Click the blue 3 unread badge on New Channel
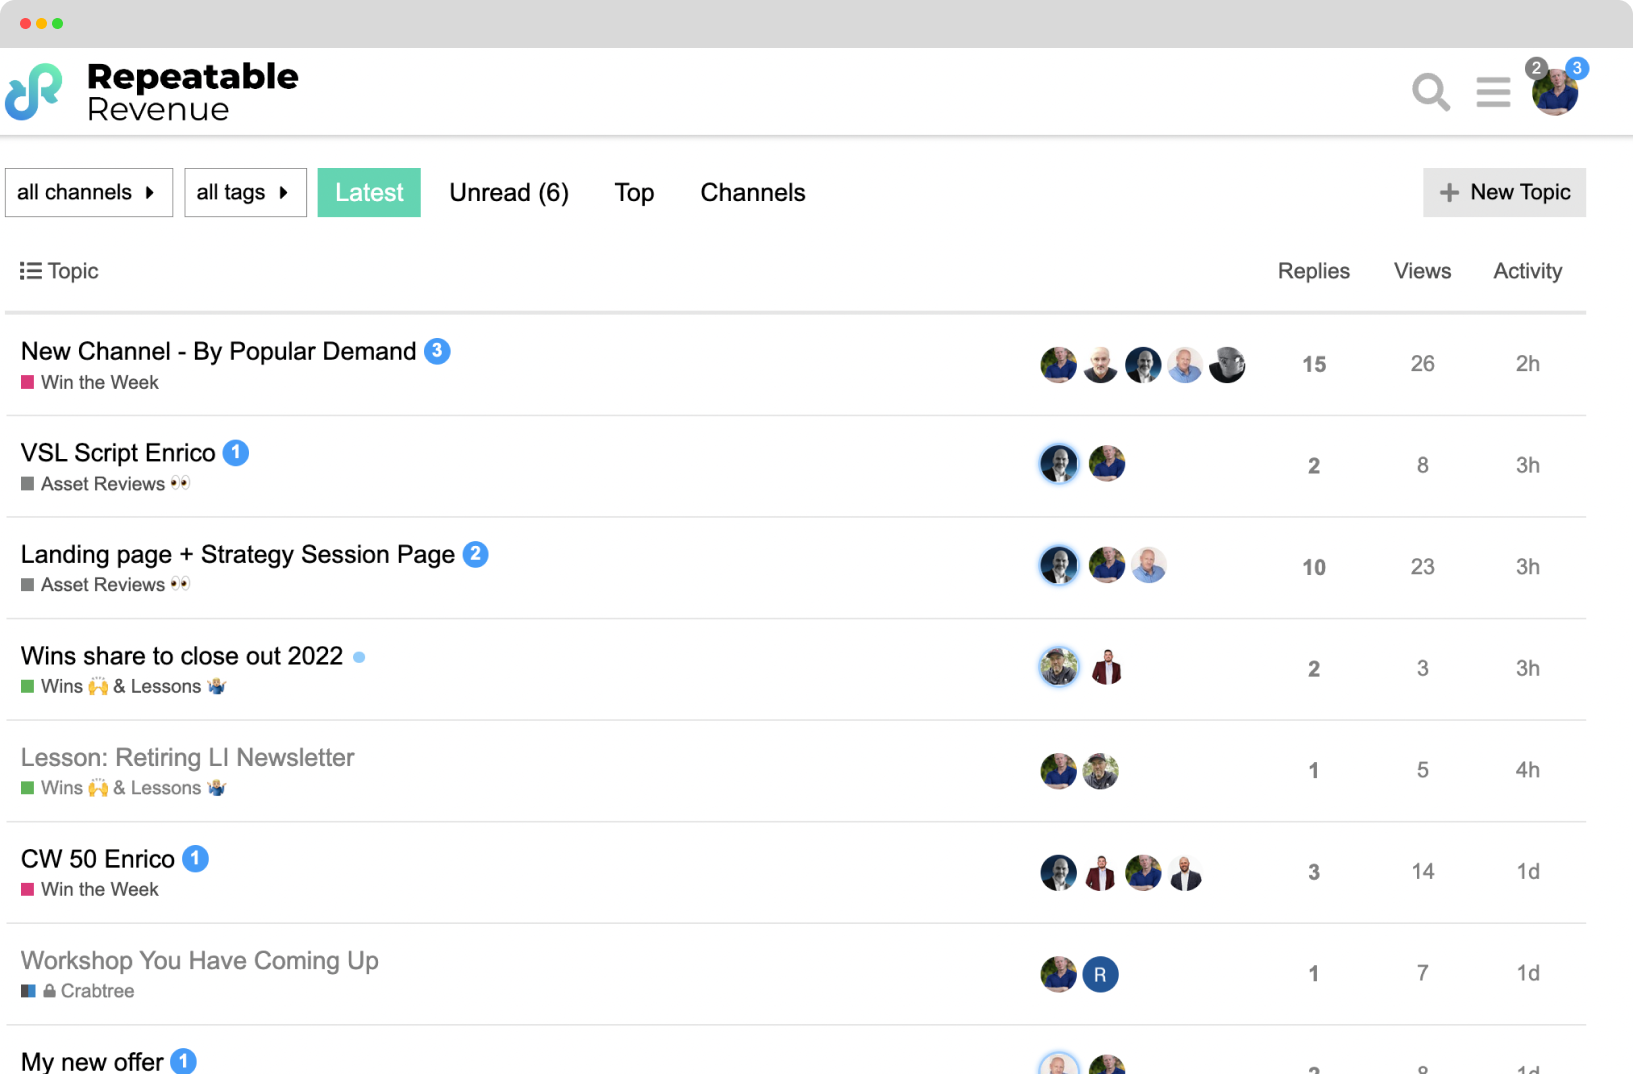Screen dimensions: 1633x1074 437,351
